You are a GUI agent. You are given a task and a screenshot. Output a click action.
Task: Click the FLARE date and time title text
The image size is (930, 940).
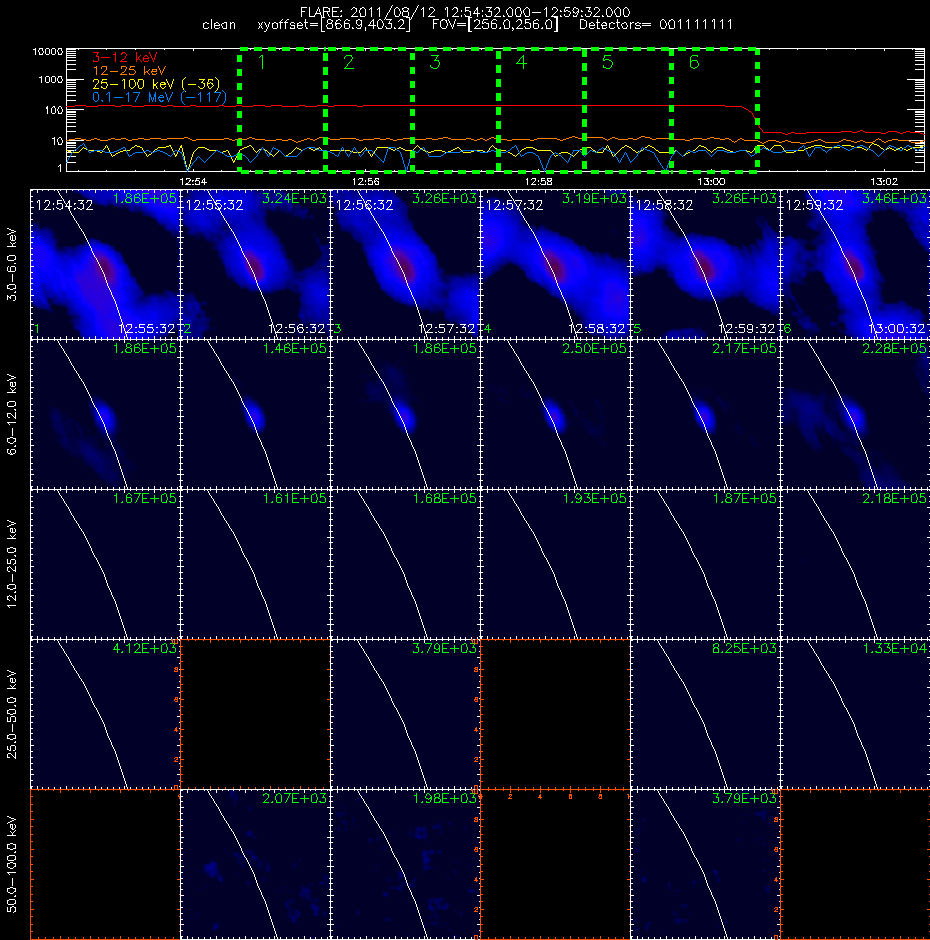coord(465,12)
